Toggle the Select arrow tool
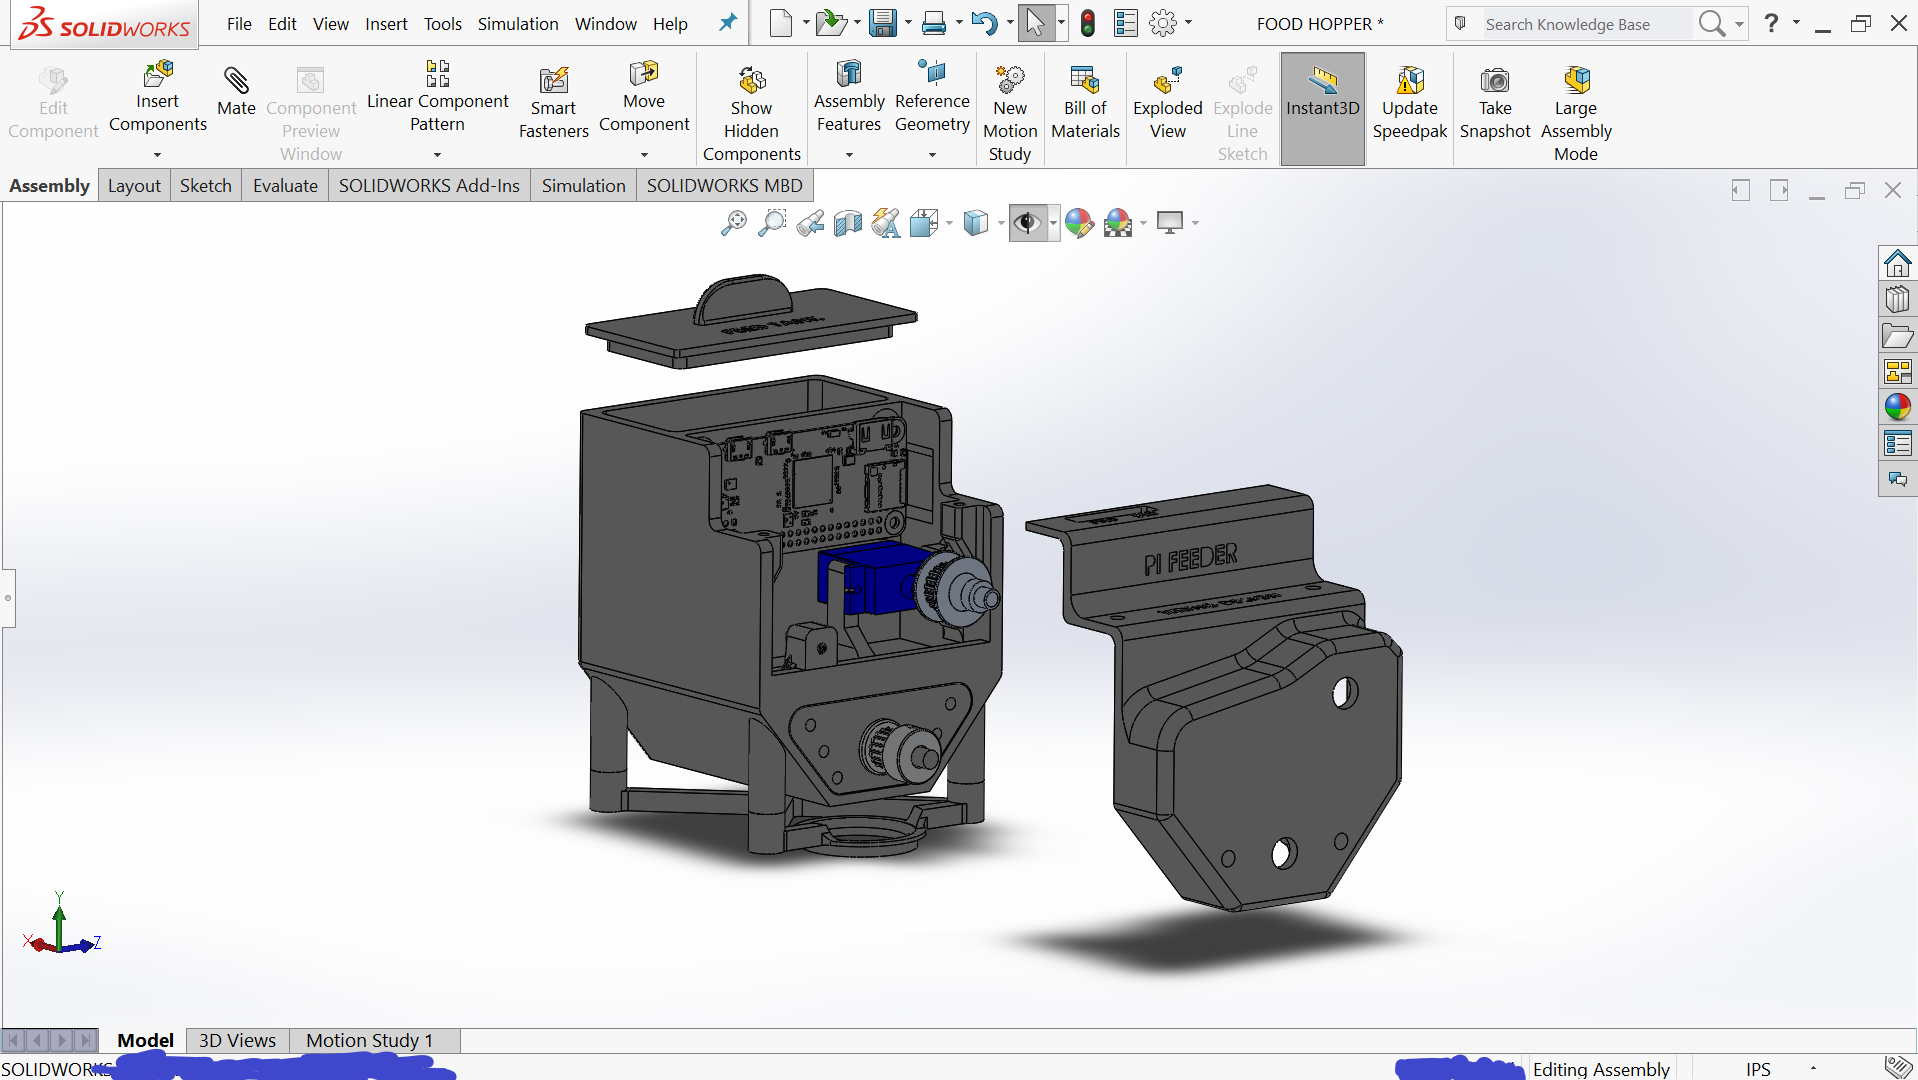 coord(1035,23)
